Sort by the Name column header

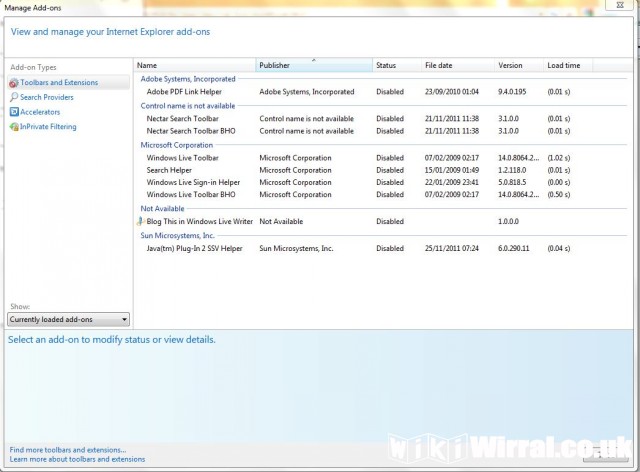[195, 65]
